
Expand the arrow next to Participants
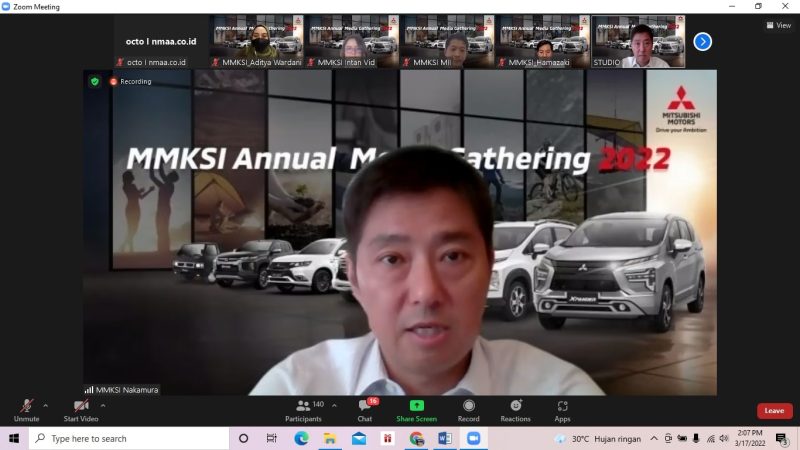334,405
